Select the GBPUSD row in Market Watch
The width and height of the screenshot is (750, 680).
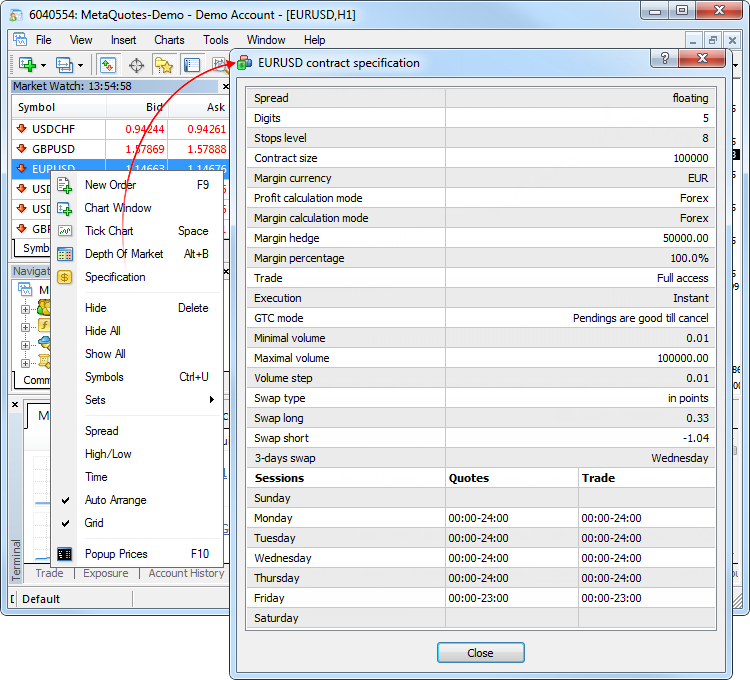tap(54, 149)
